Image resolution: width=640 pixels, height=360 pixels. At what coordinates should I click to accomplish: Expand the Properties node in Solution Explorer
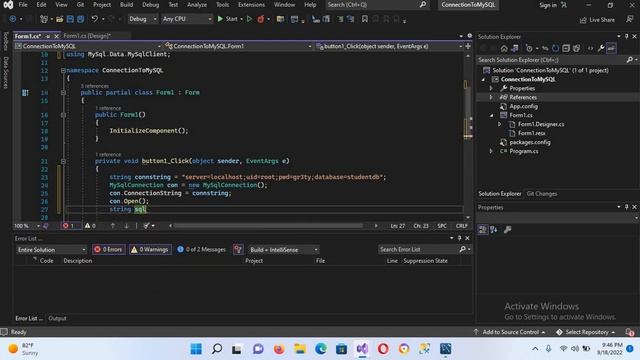click(491, 88)
